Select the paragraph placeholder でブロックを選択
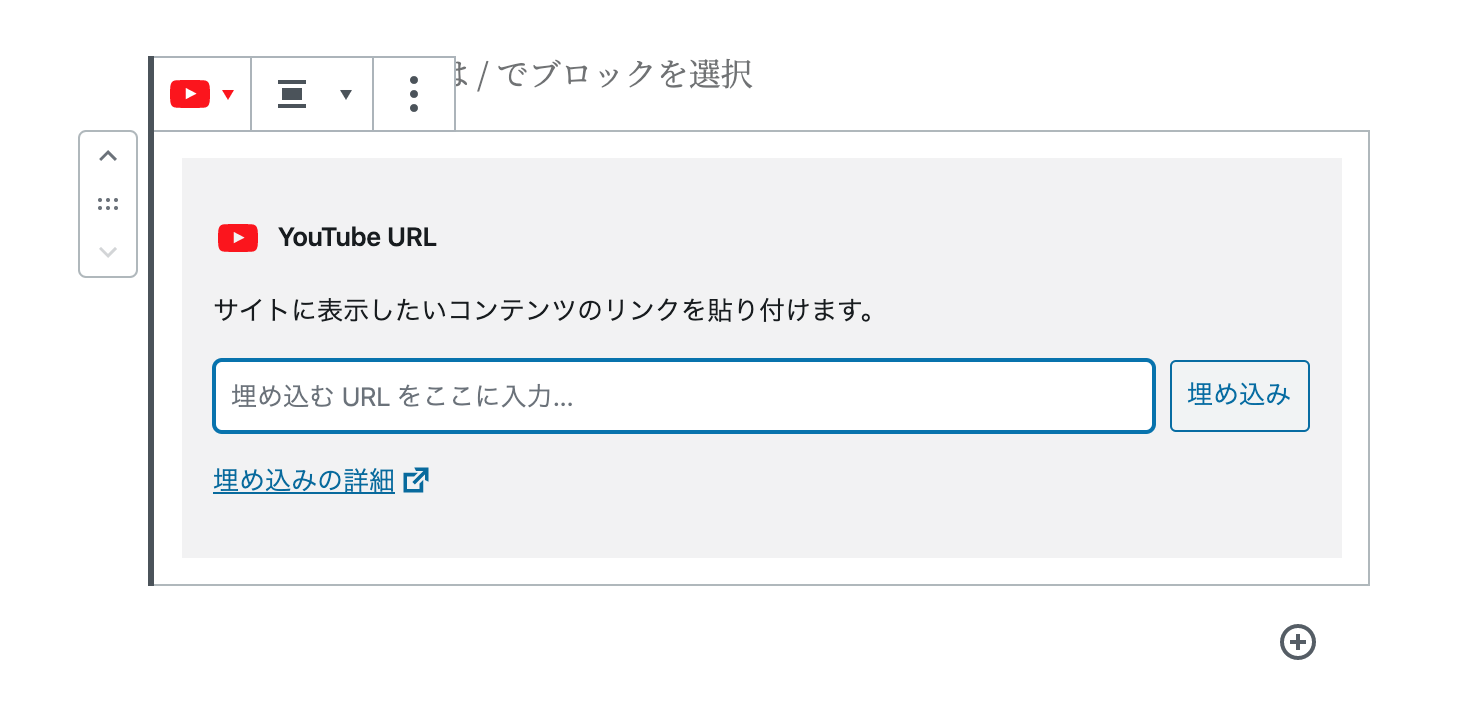Screen dimensions: 1482x710 tap(624, 75)
